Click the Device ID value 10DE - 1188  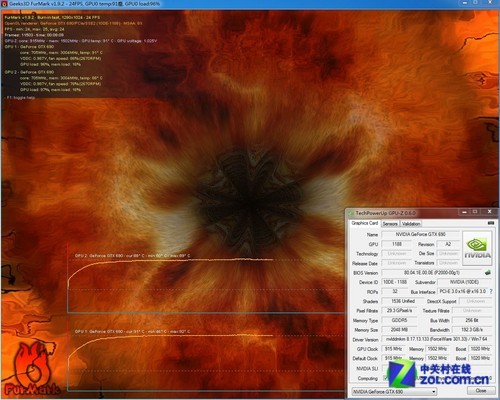[395, 282]
